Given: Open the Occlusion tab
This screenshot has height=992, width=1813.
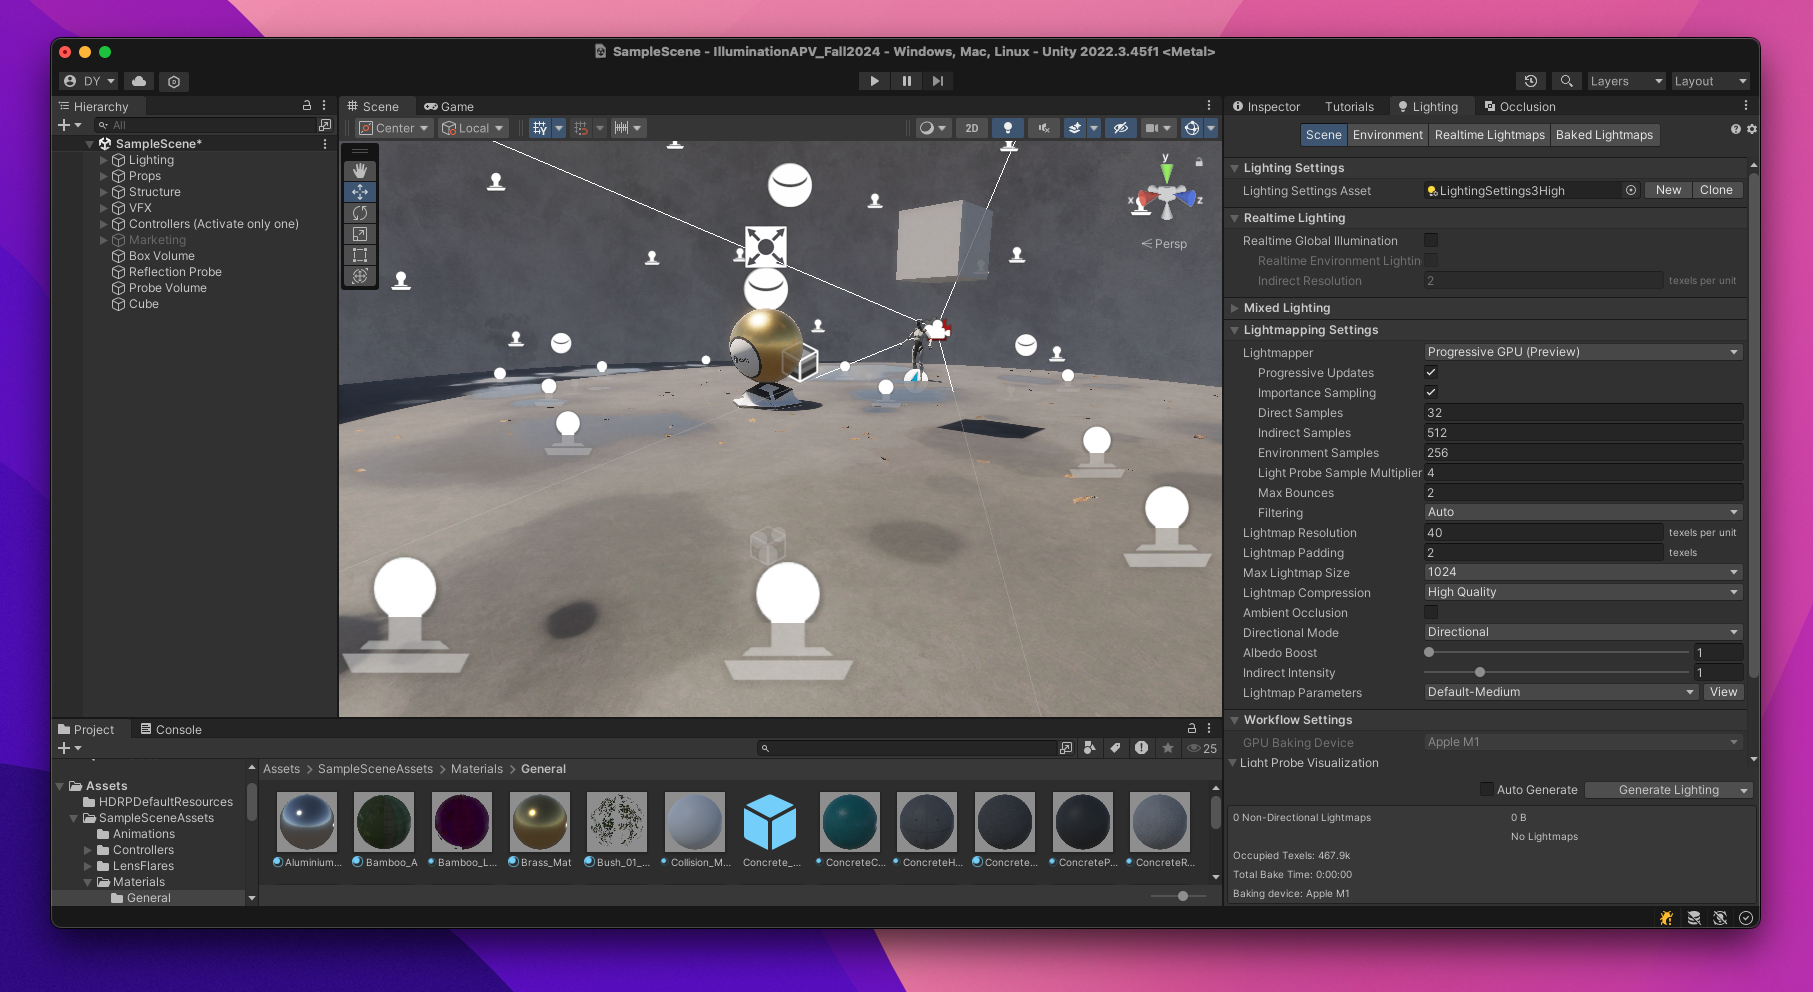Looking at the screenshot, I should [1520, 106].
